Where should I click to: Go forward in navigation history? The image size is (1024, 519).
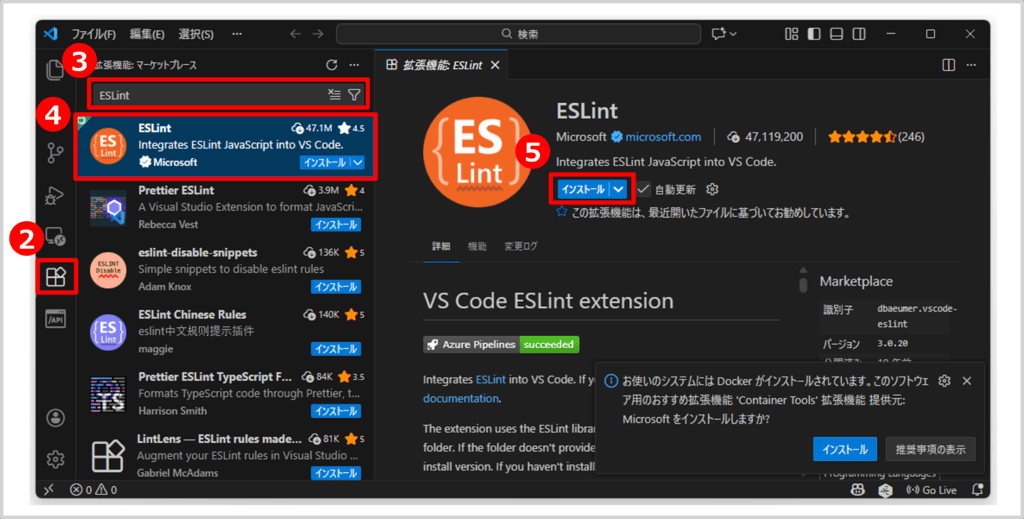coord(317,34)
